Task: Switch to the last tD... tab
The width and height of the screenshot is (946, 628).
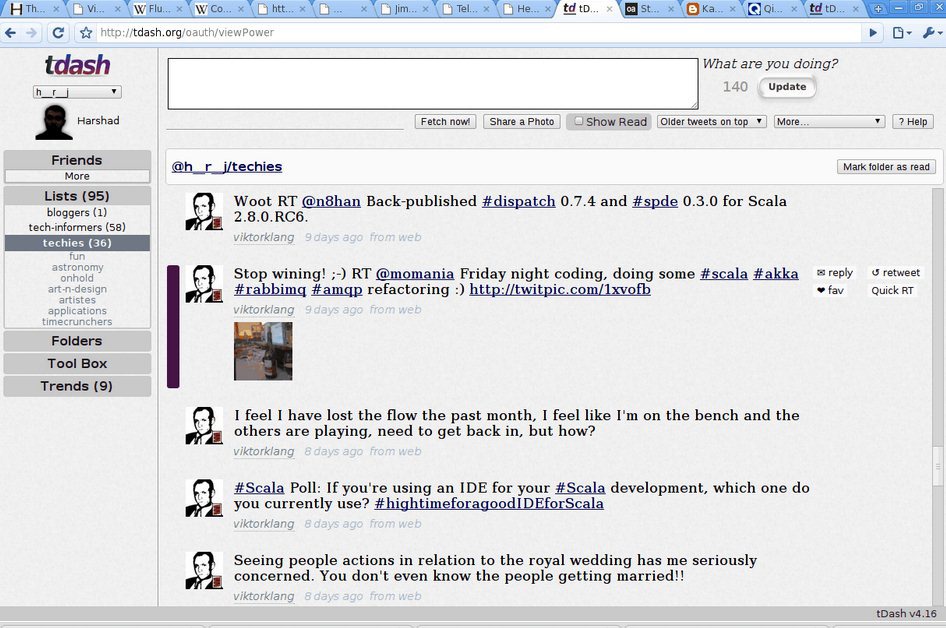Action: (834, 9)
